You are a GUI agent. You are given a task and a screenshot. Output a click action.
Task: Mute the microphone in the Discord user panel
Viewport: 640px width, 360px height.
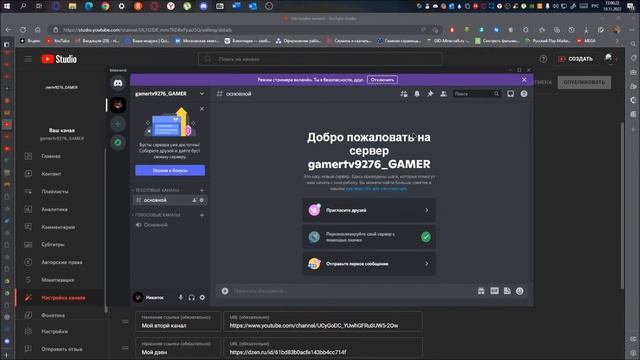pyautogui.click(x=180, y=298)
